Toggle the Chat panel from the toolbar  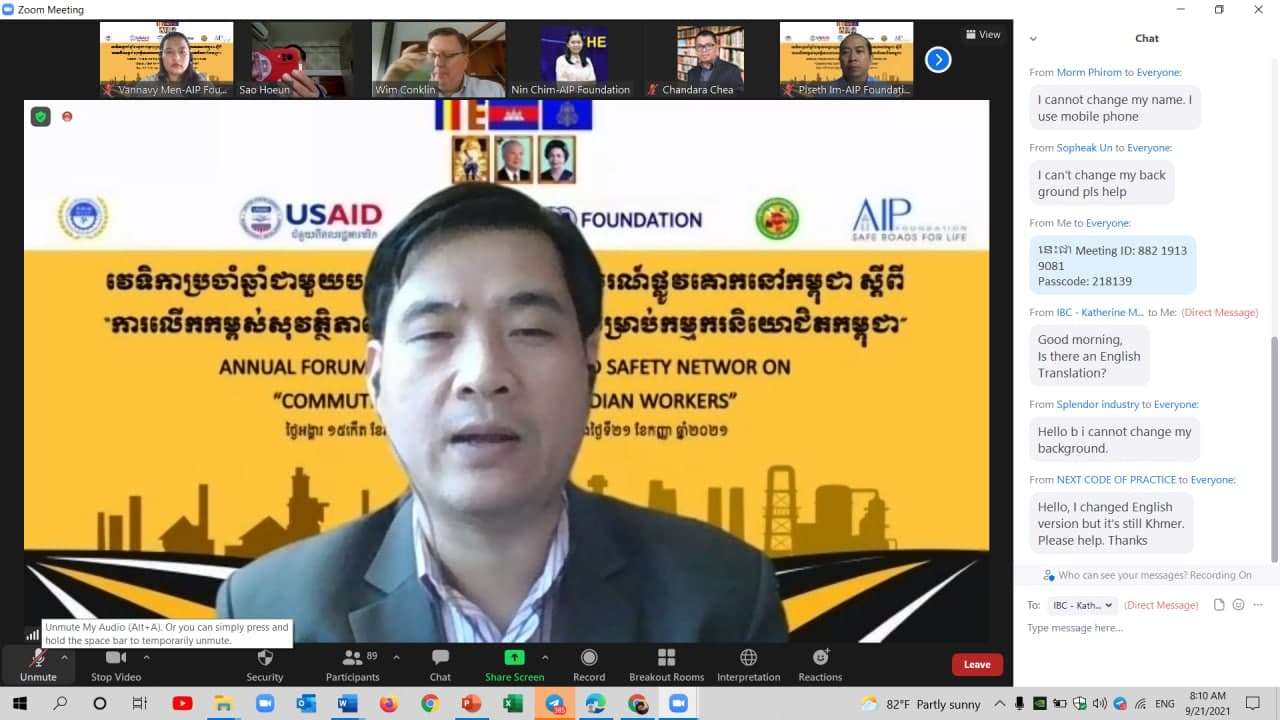click(440, 664)
